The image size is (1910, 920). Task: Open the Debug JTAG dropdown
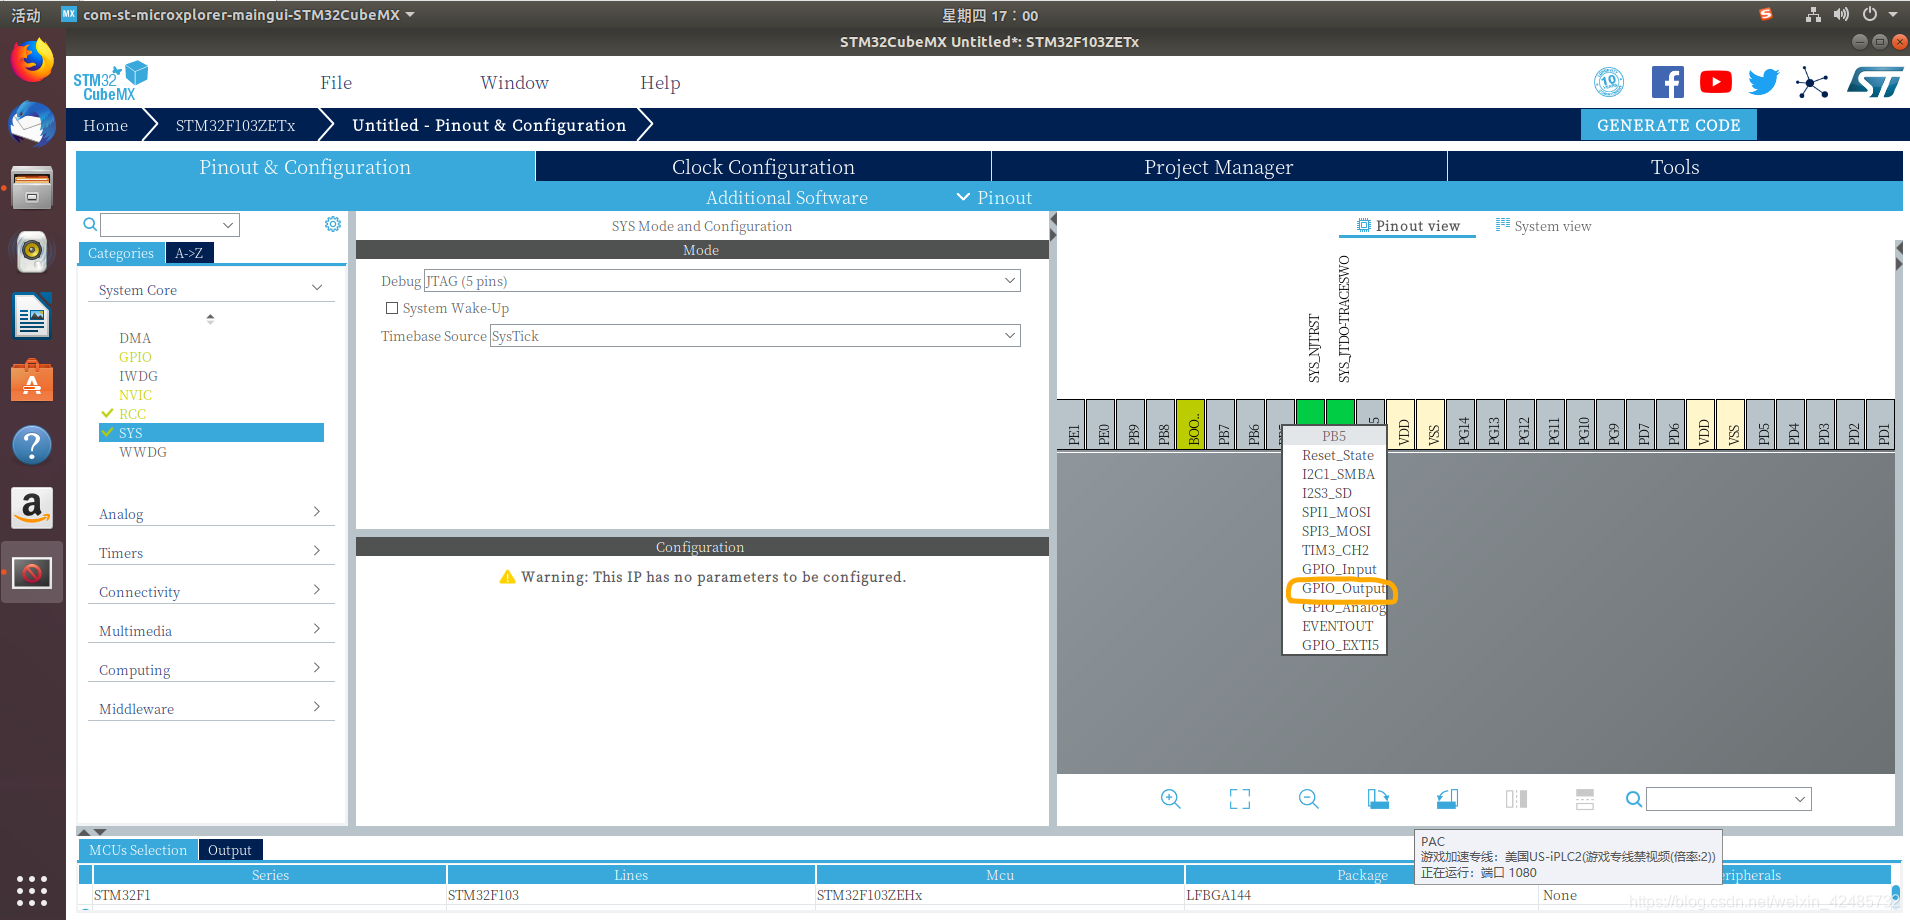[722, 281]
